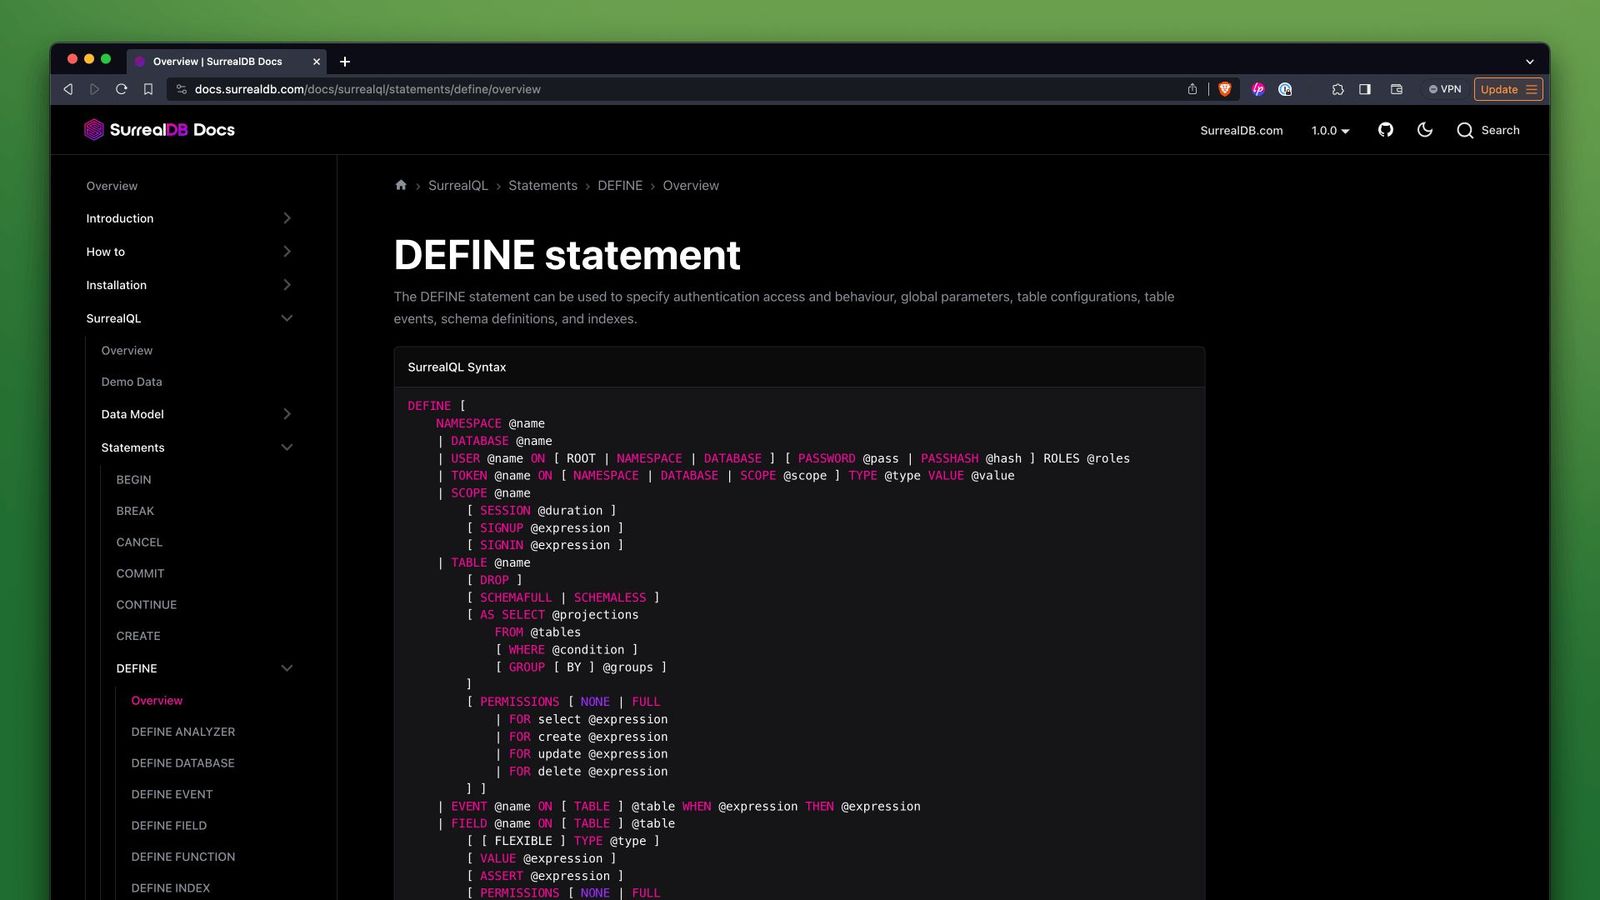1600x900 pixels.
Task: Select the Overview | SurrealDB Docs tab
Action: [x=217, y=61]
